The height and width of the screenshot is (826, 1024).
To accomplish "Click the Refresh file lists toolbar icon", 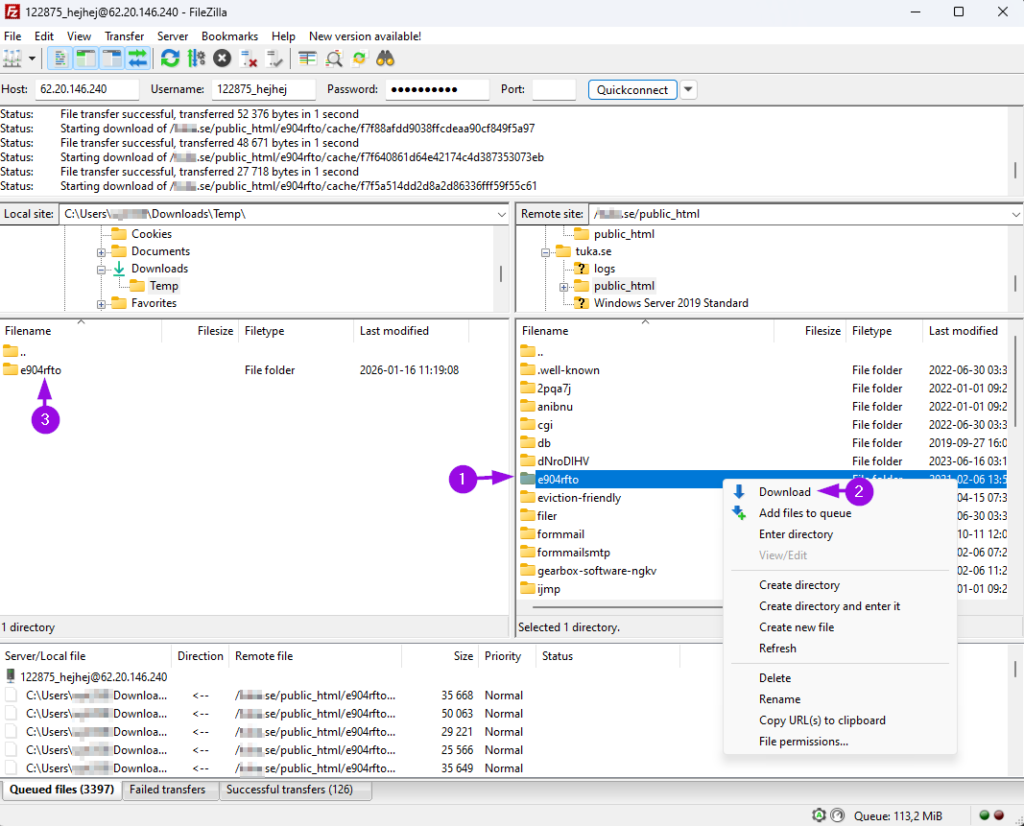I will [170, 58].
